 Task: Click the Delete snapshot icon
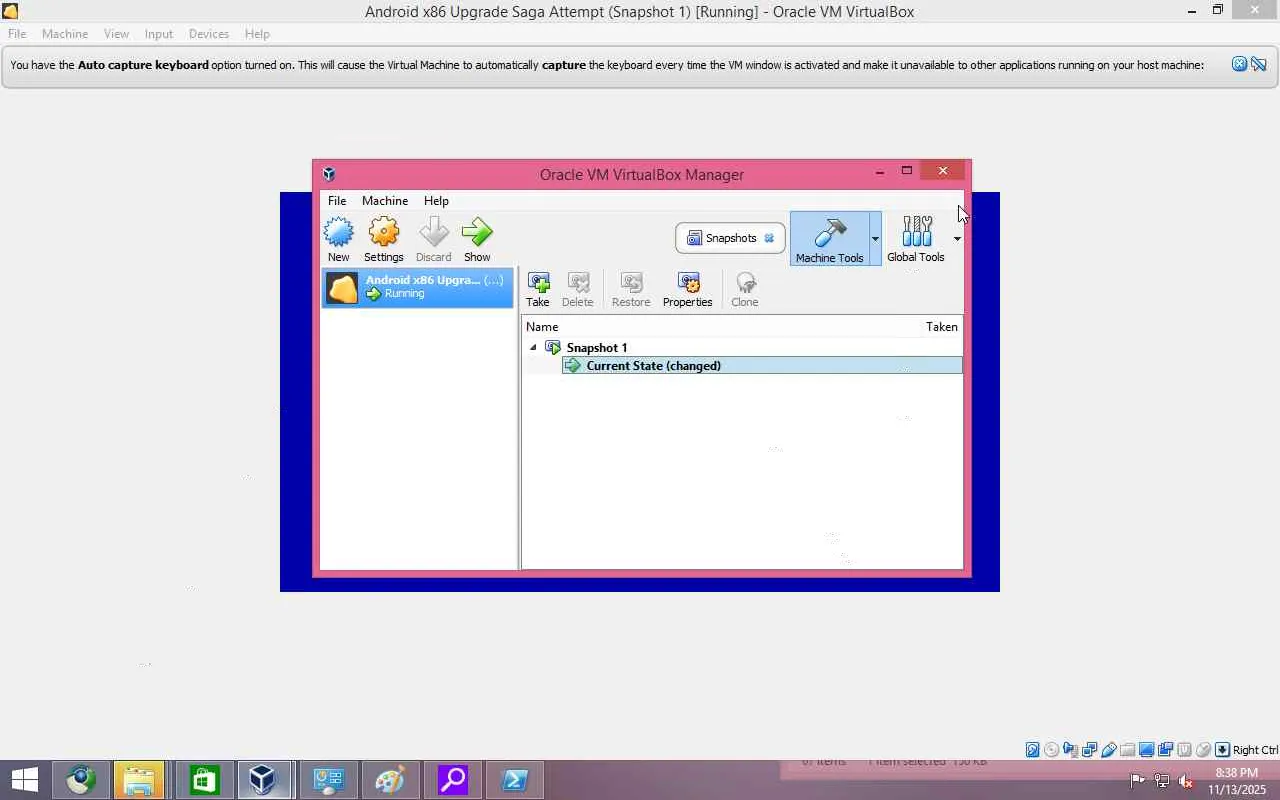(578, 283)
